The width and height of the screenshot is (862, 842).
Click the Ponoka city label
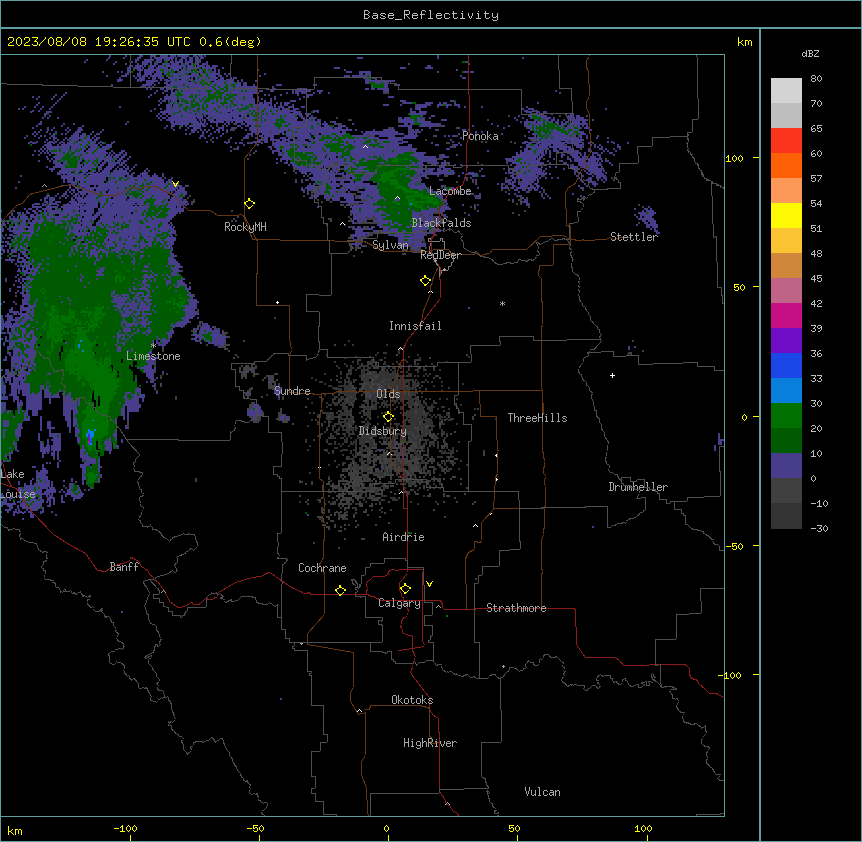[480, 136]
